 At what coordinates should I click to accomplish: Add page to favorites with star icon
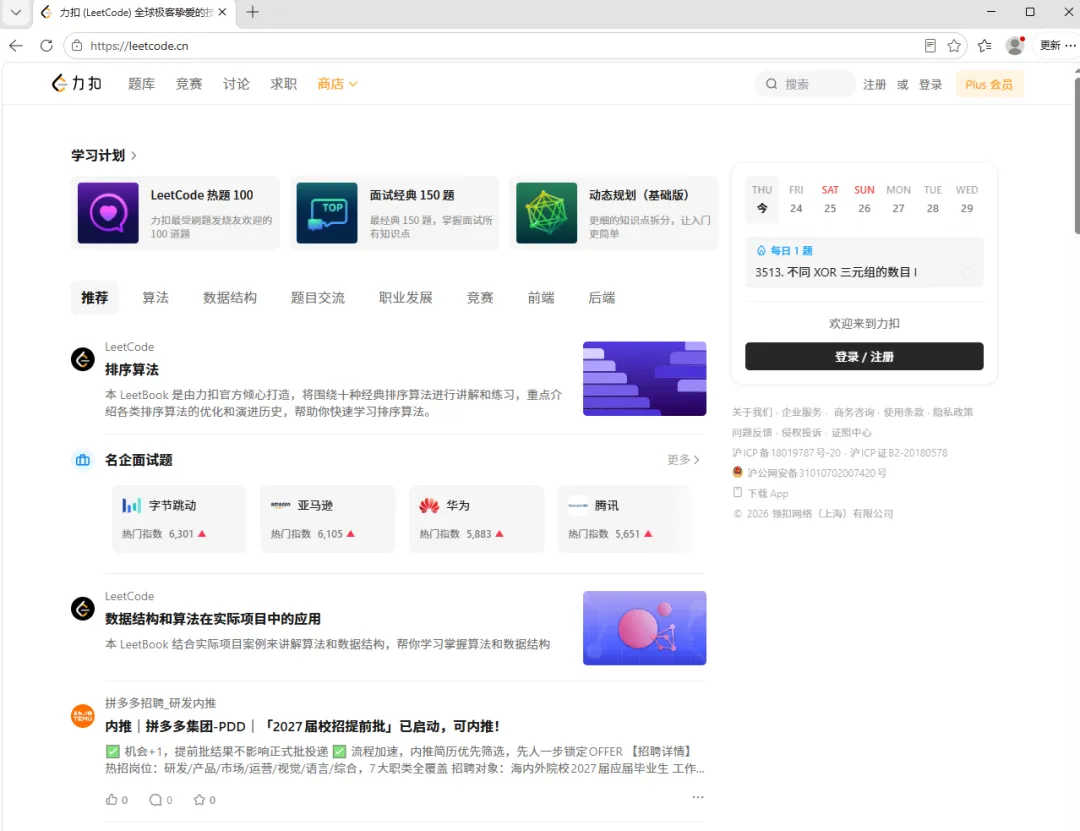coord(954,45)
